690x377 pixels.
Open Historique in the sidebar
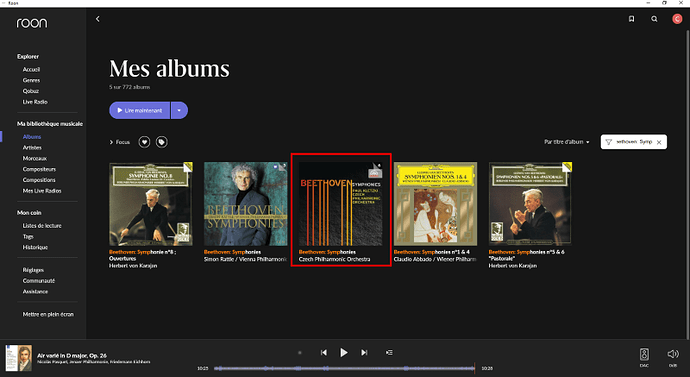pyautogui.click(x=35, y=247)
